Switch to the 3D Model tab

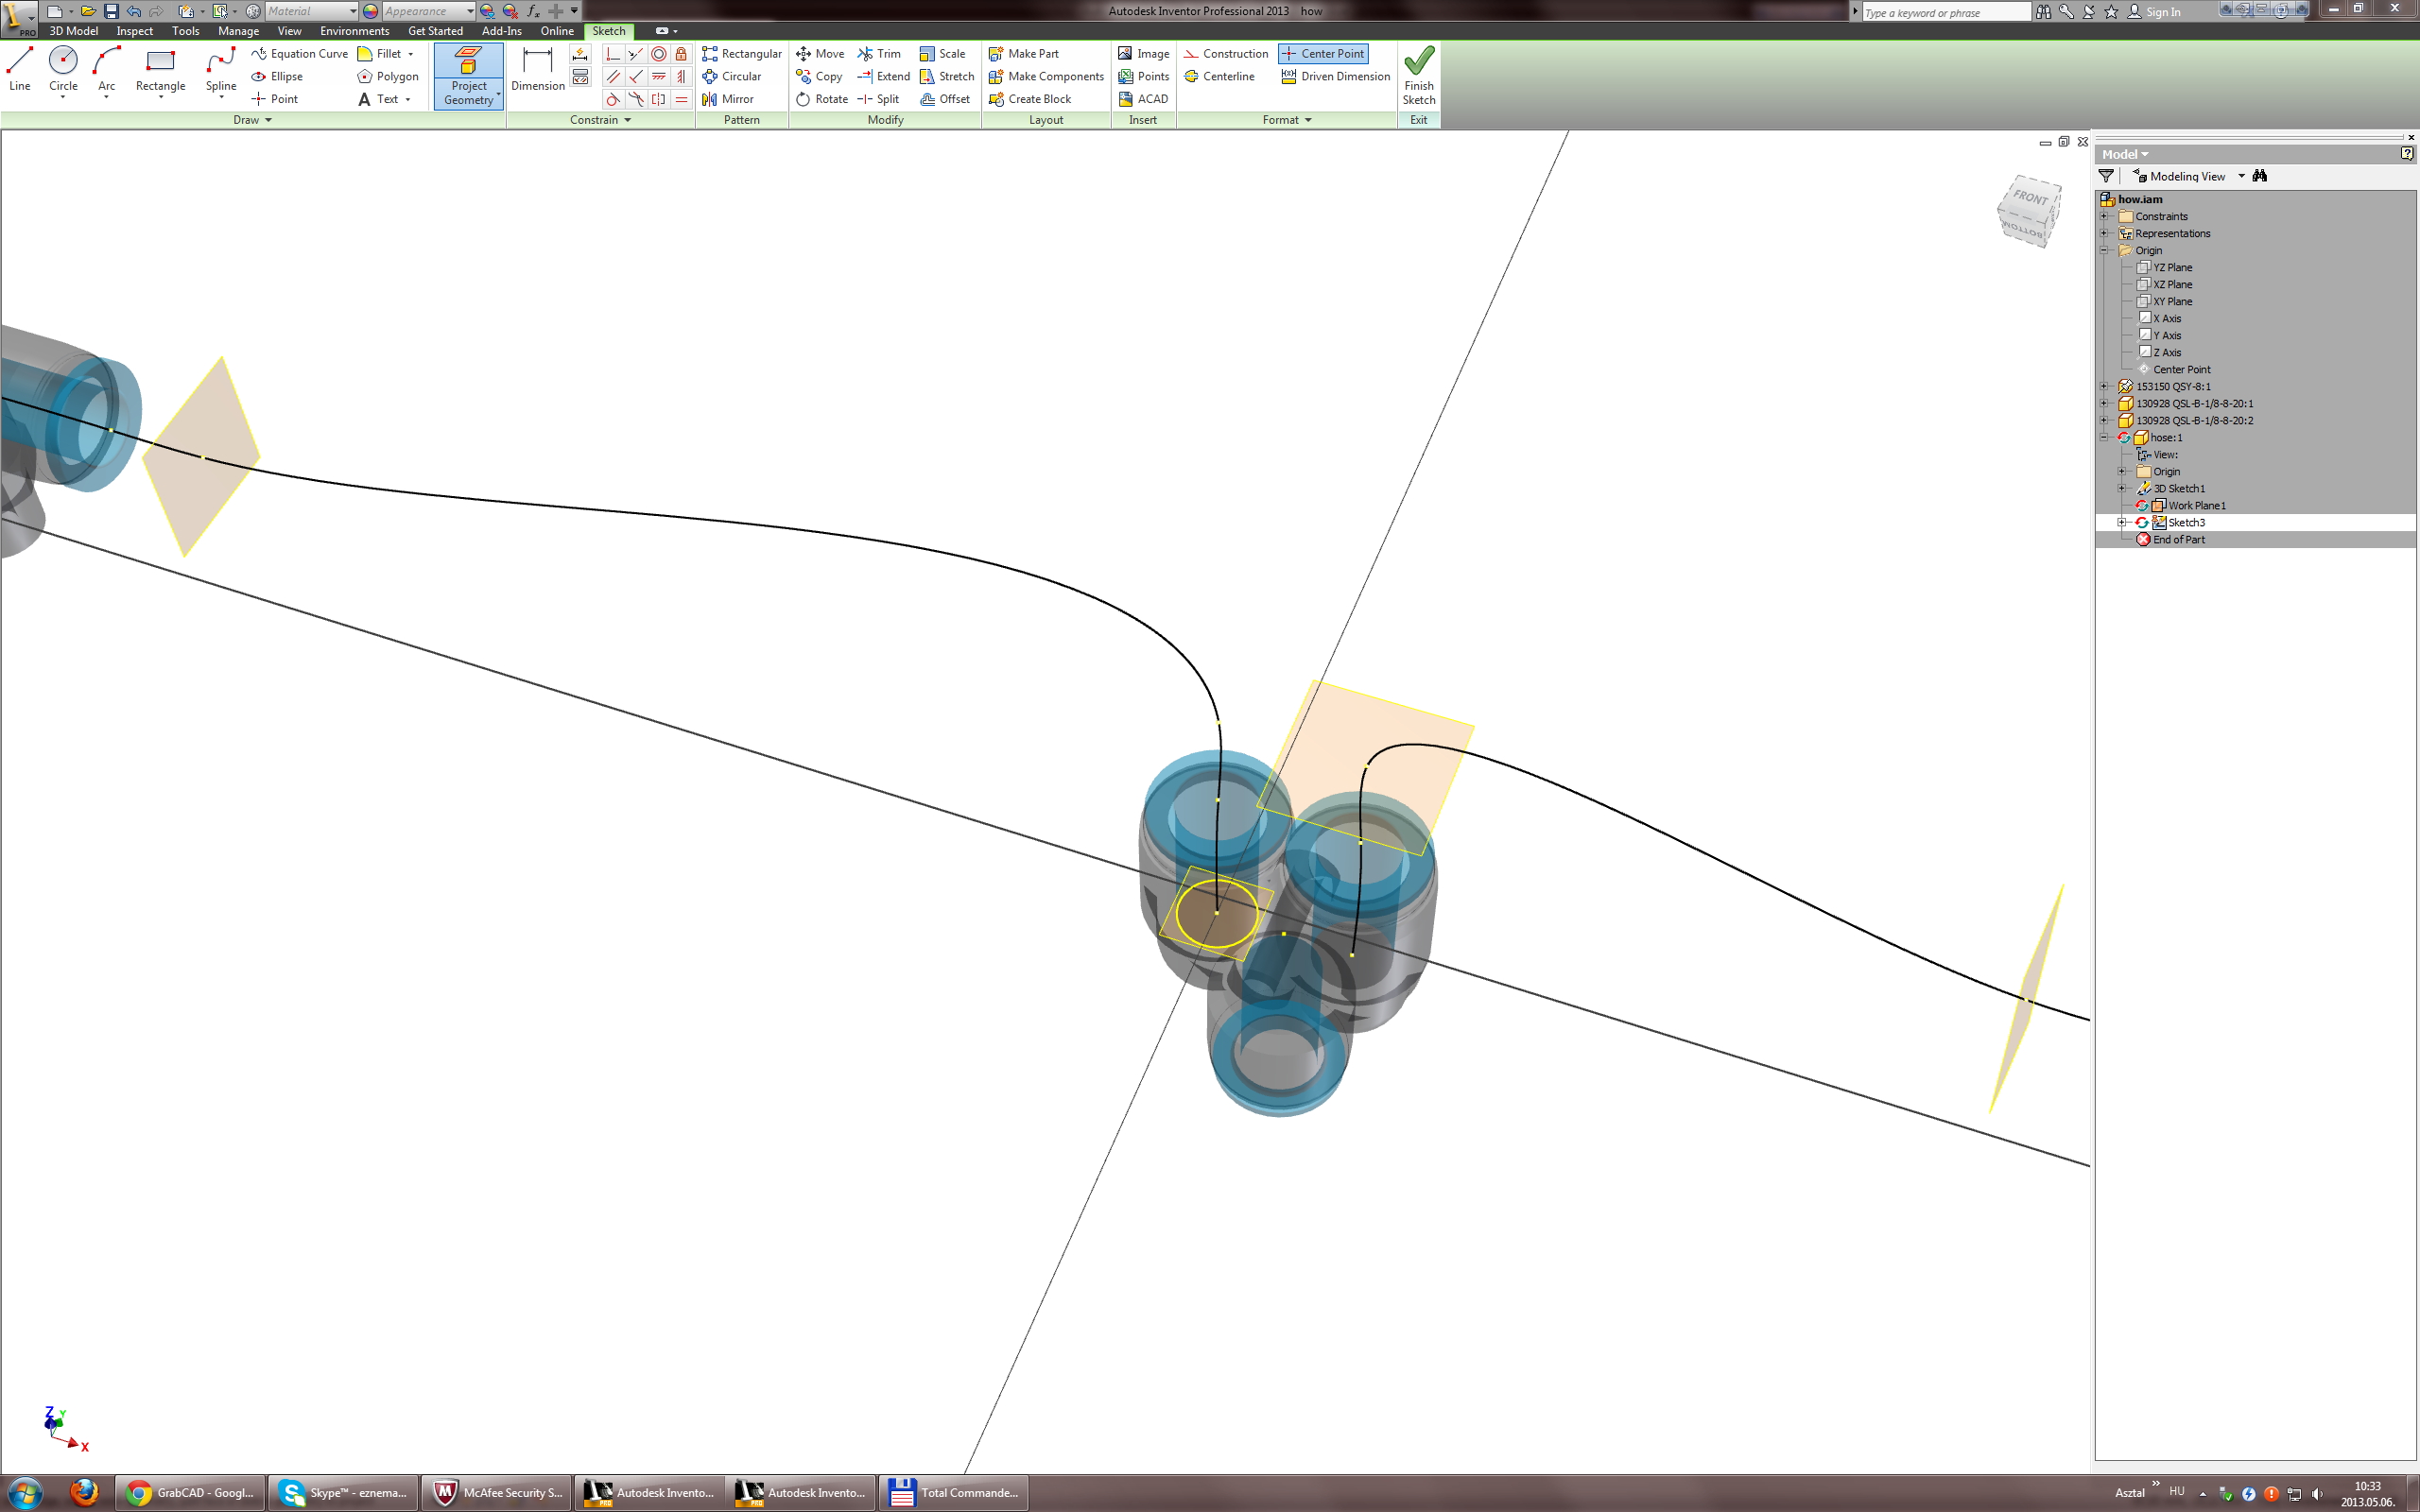coord(73,31)
